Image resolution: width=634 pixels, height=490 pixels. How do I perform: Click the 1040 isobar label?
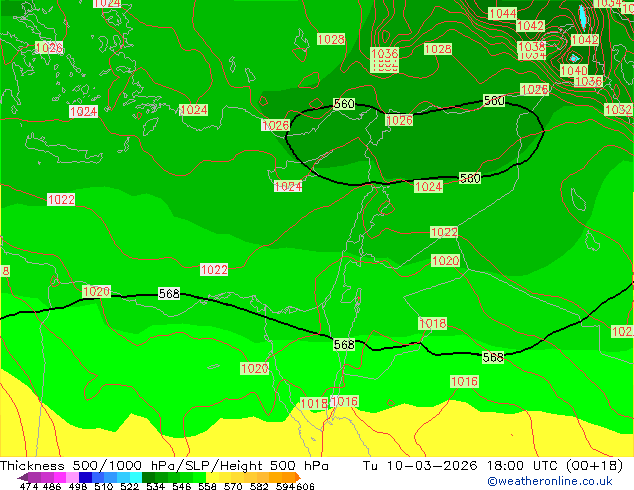pyautogui.click(x=574, y=71)
